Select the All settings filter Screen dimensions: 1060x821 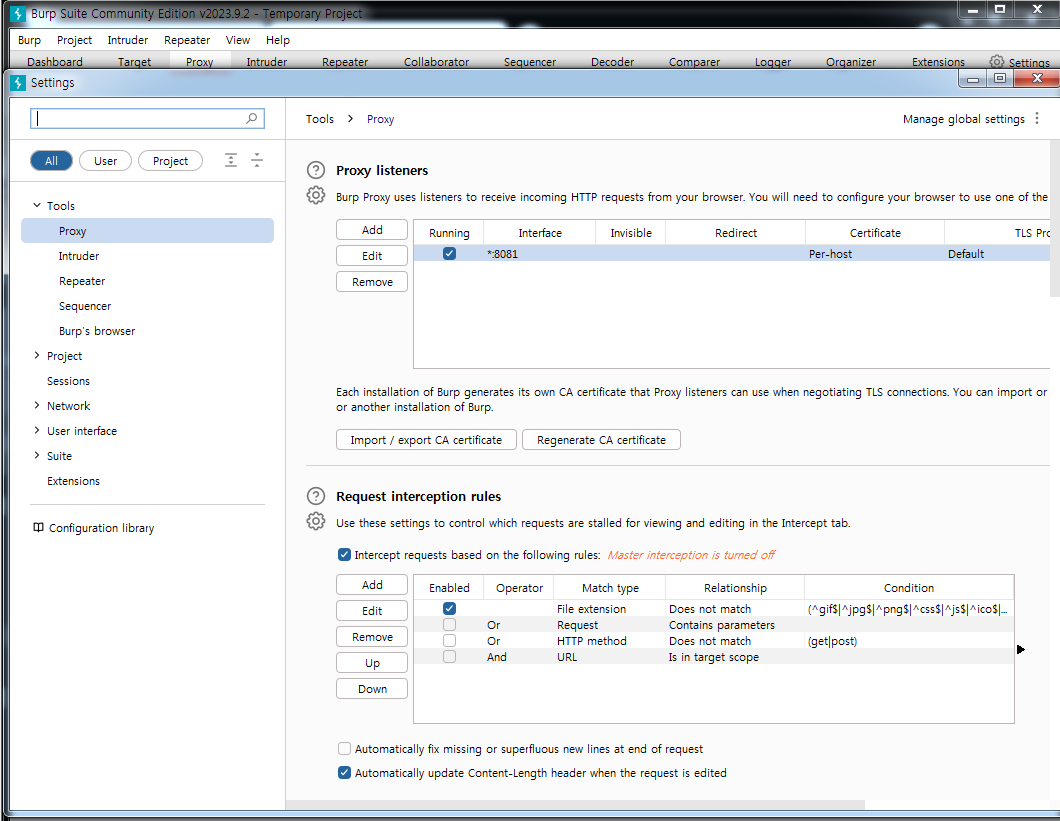51,160
